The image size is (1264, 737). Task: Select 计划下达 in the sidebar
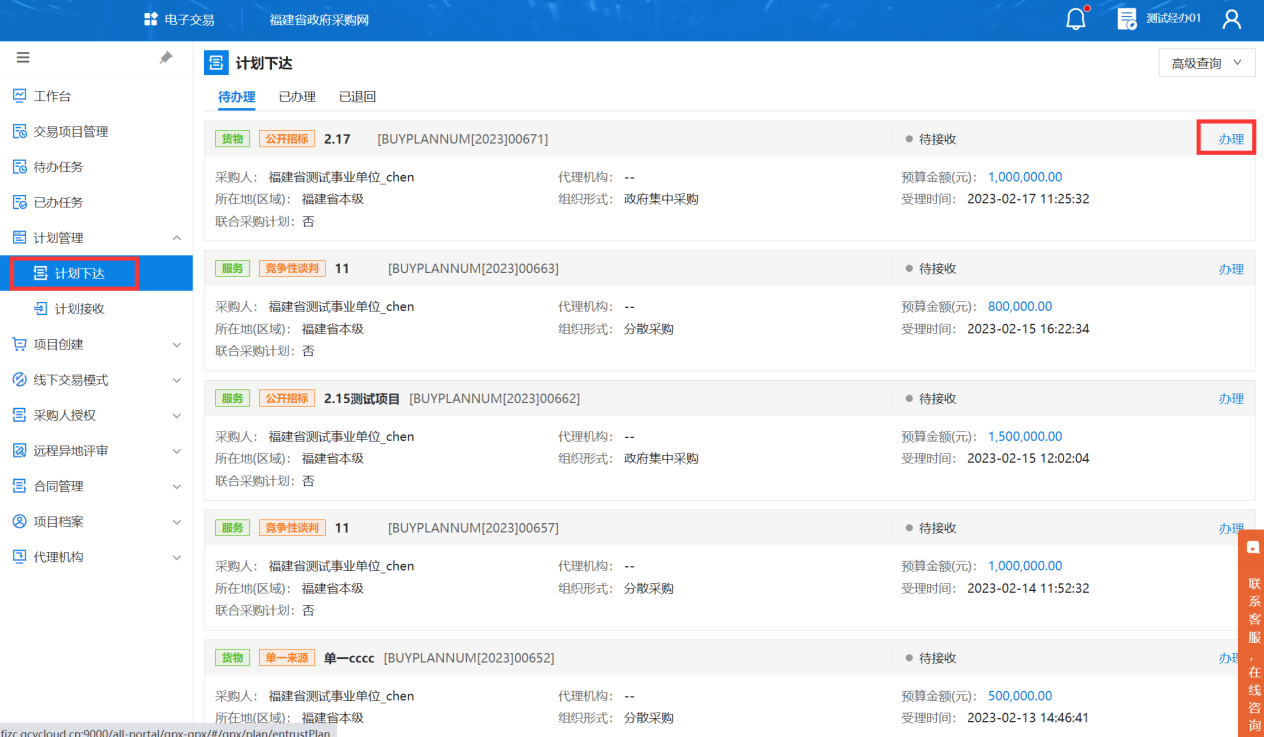[96, 273]
